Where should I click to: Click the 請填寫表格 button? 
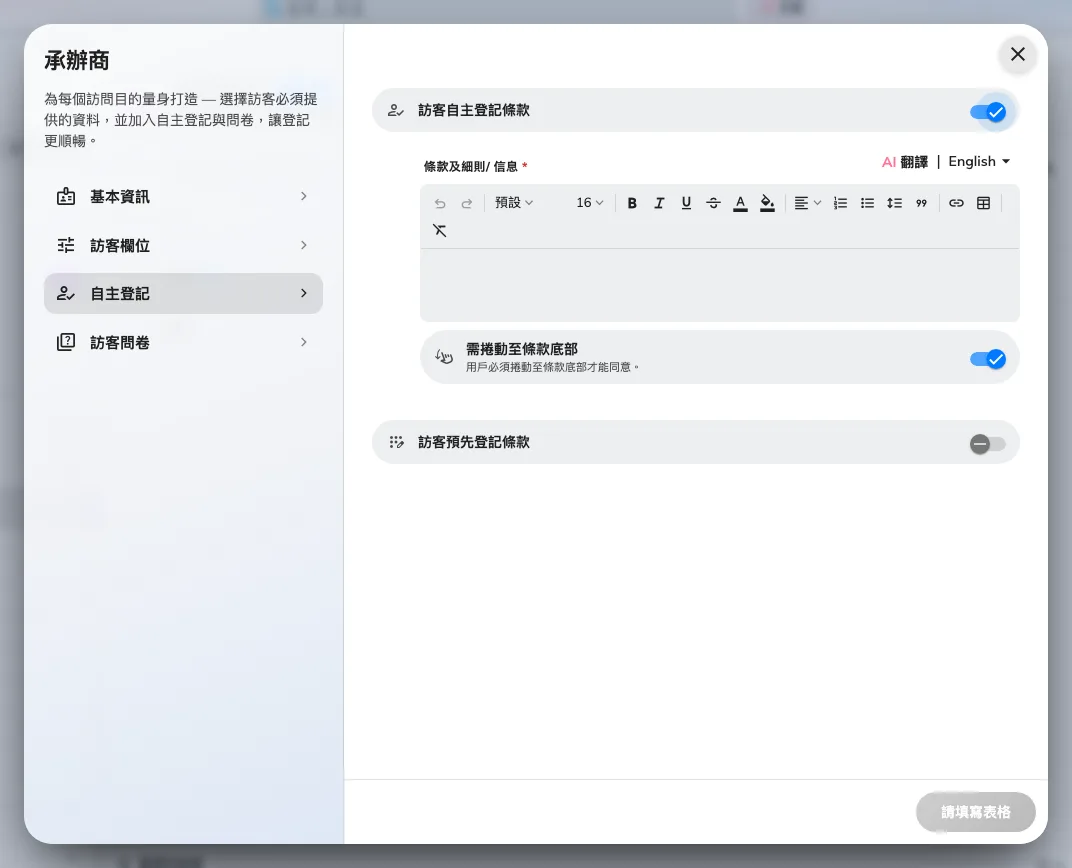(976, 812)
